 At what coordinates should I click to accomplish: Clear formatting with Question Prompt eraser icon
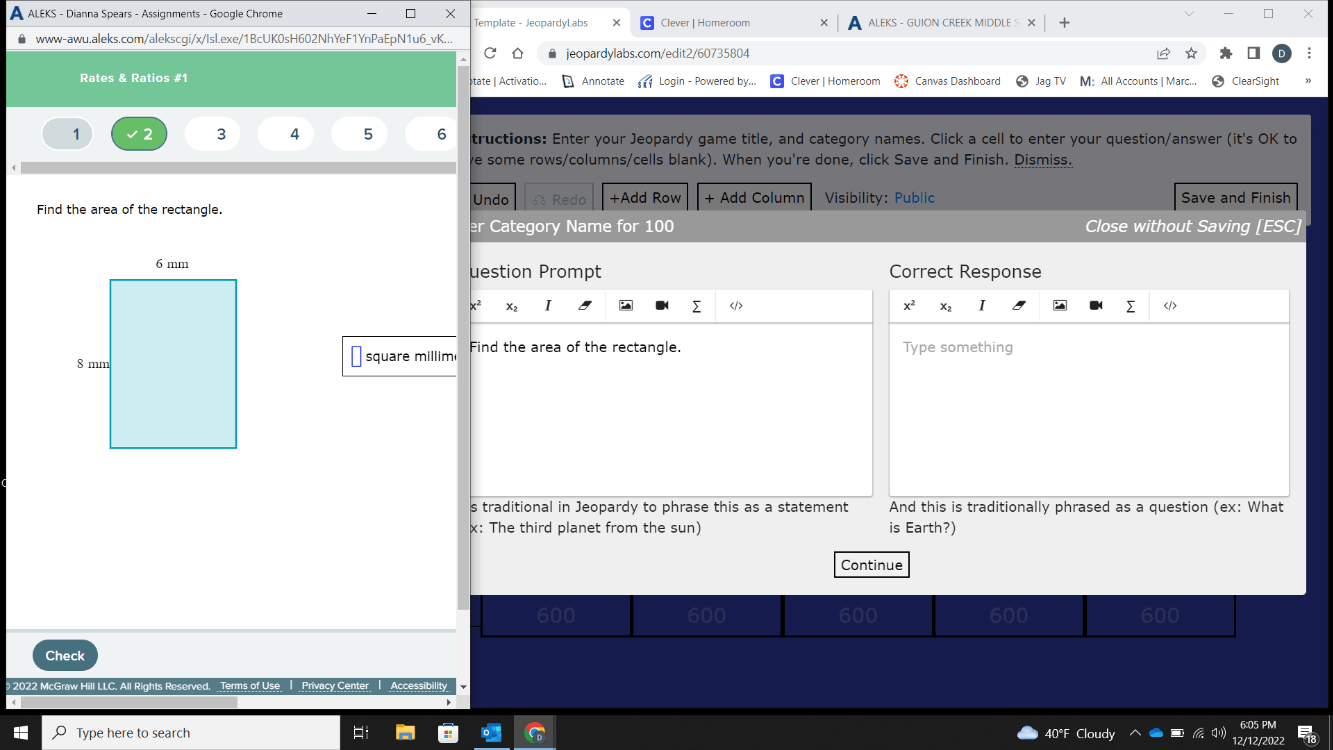(585, 306)
